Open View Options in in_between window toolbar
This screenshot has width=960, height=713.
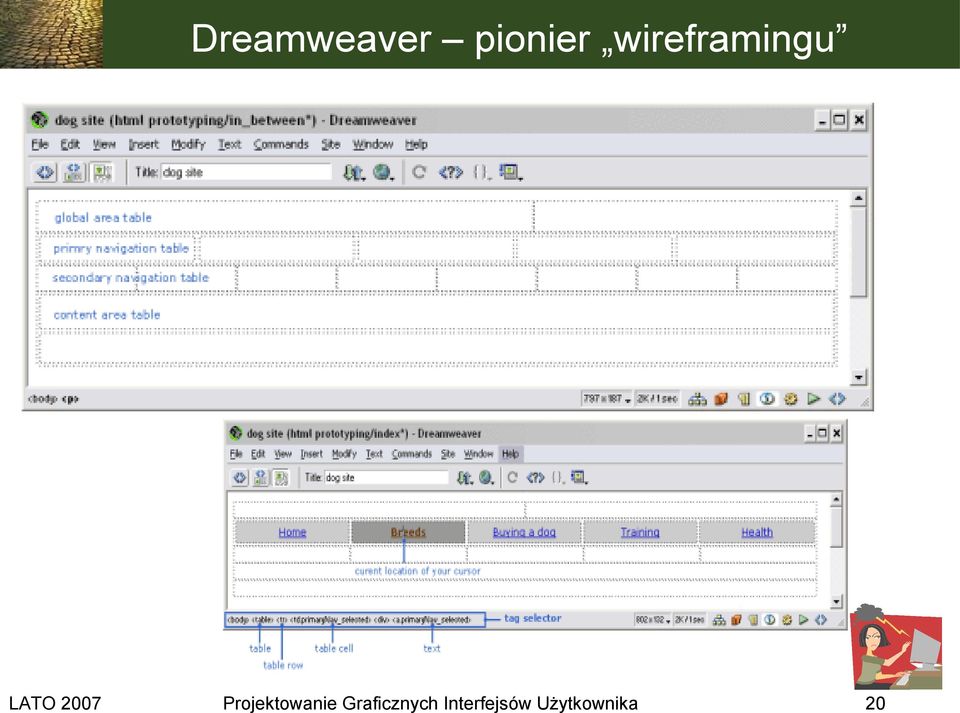[511, 172]
